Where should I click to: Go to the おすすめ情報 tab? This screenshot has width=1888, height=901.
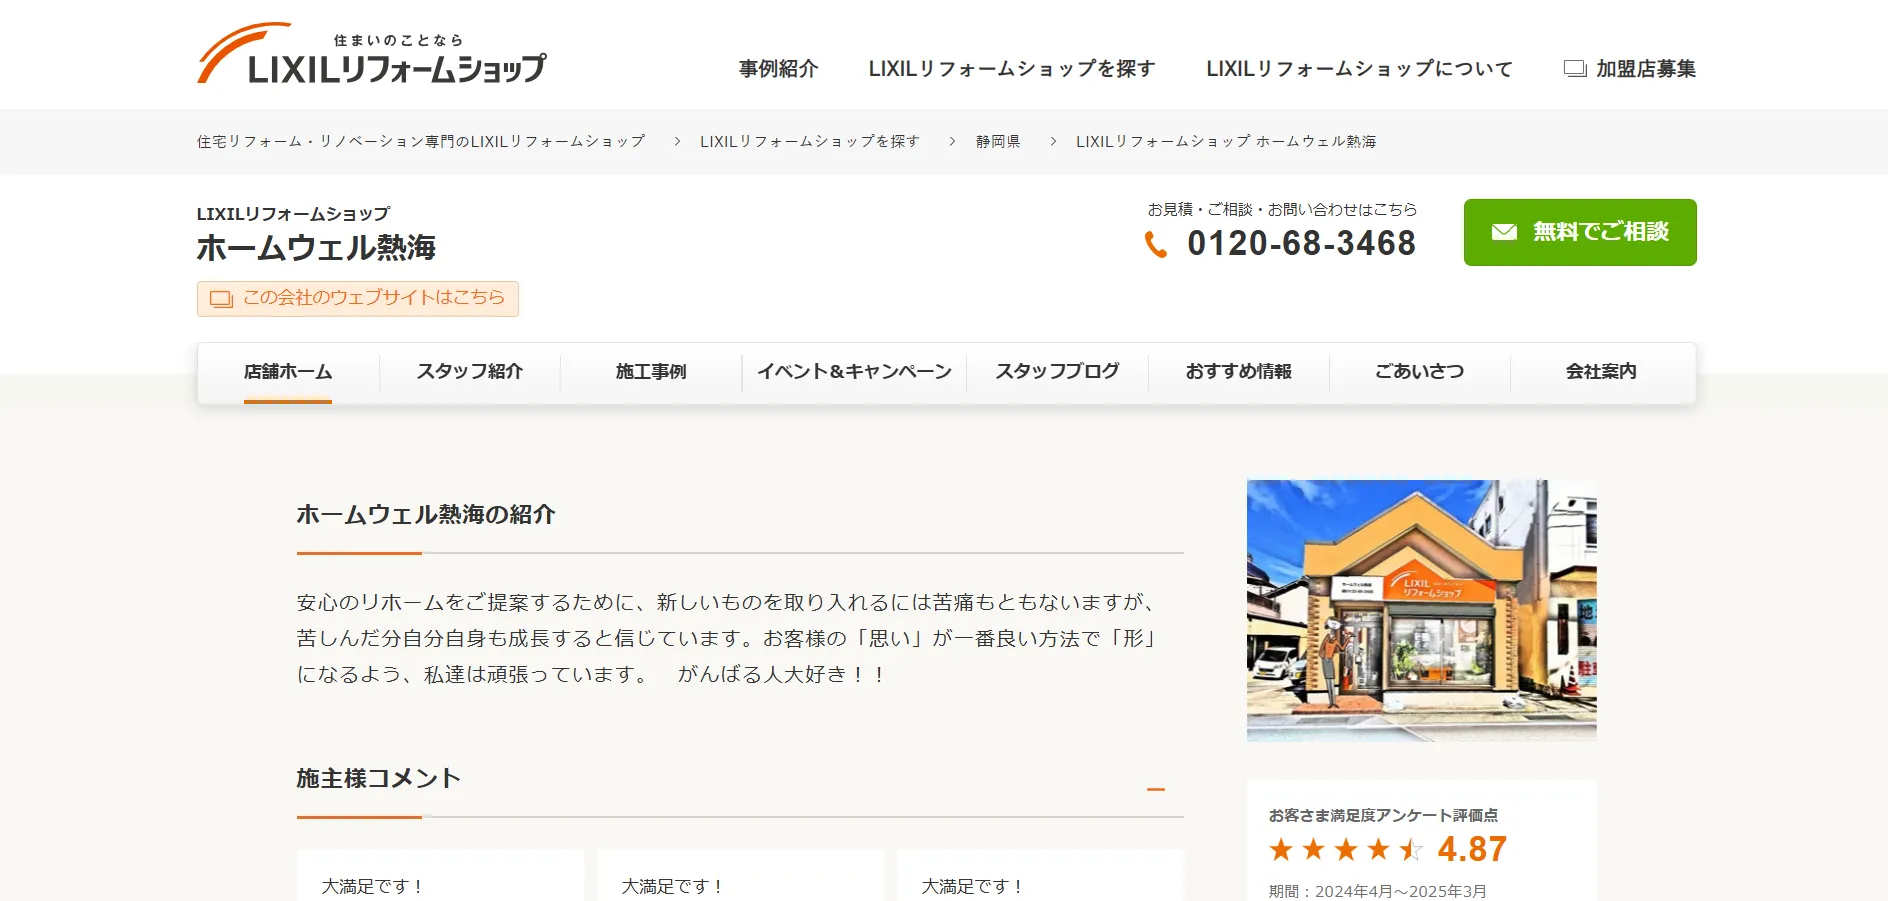(1238, 372)
